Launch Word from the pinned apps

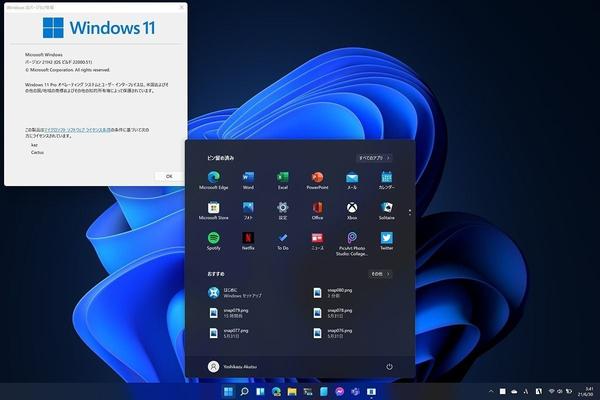[x=248, y=180]
